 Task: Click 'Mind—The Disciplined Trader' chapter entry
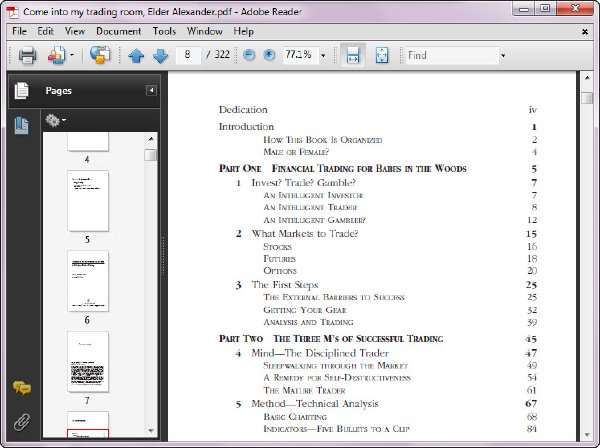click(320, 353)
